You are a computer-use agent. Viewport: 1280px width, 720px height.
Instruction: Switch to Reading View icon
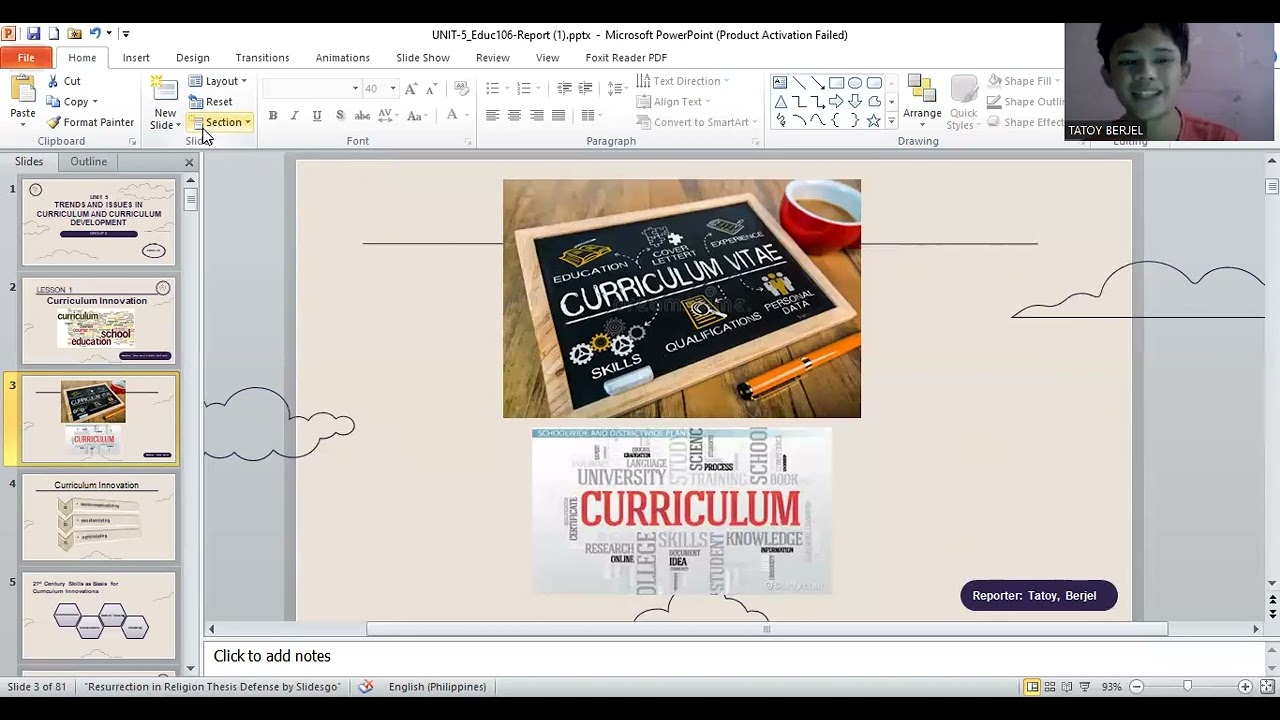tap(1067, 687)
